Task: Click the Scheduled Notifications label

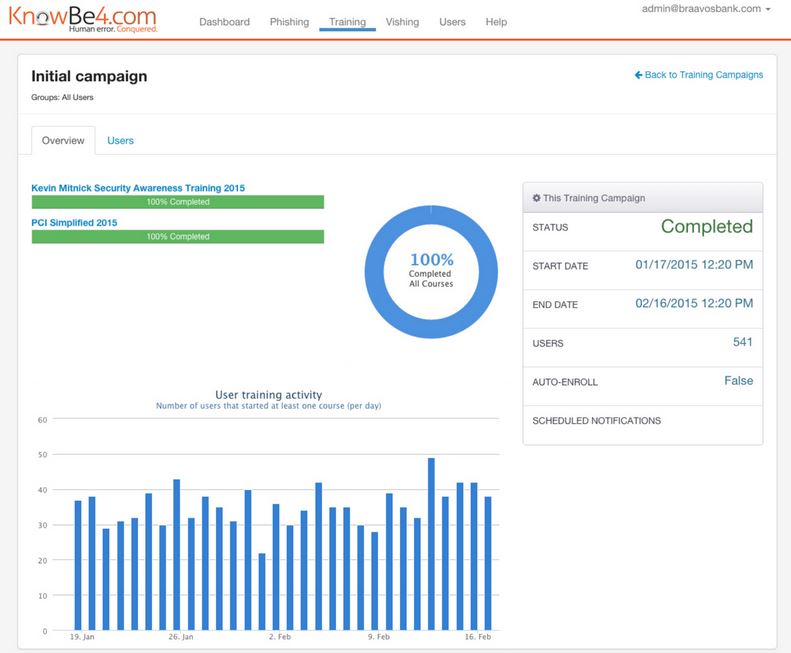Action: 596,421
